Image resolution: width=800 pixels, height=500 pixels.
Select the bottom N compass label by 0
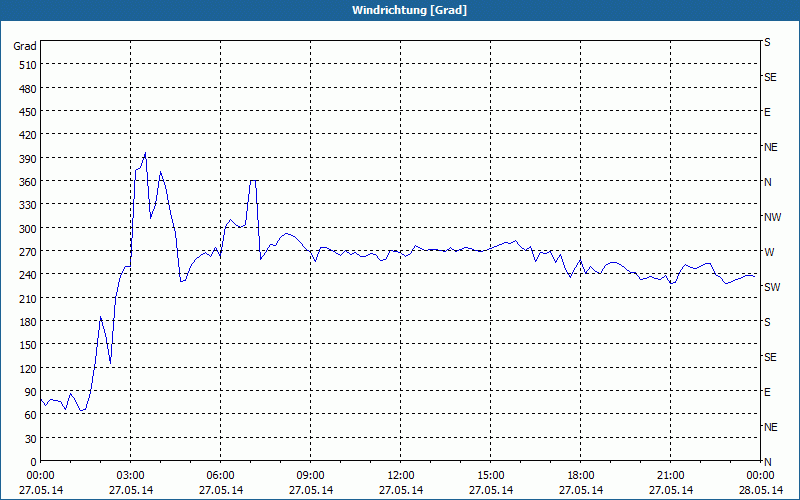pyautogui.click(x=768, y=462)
